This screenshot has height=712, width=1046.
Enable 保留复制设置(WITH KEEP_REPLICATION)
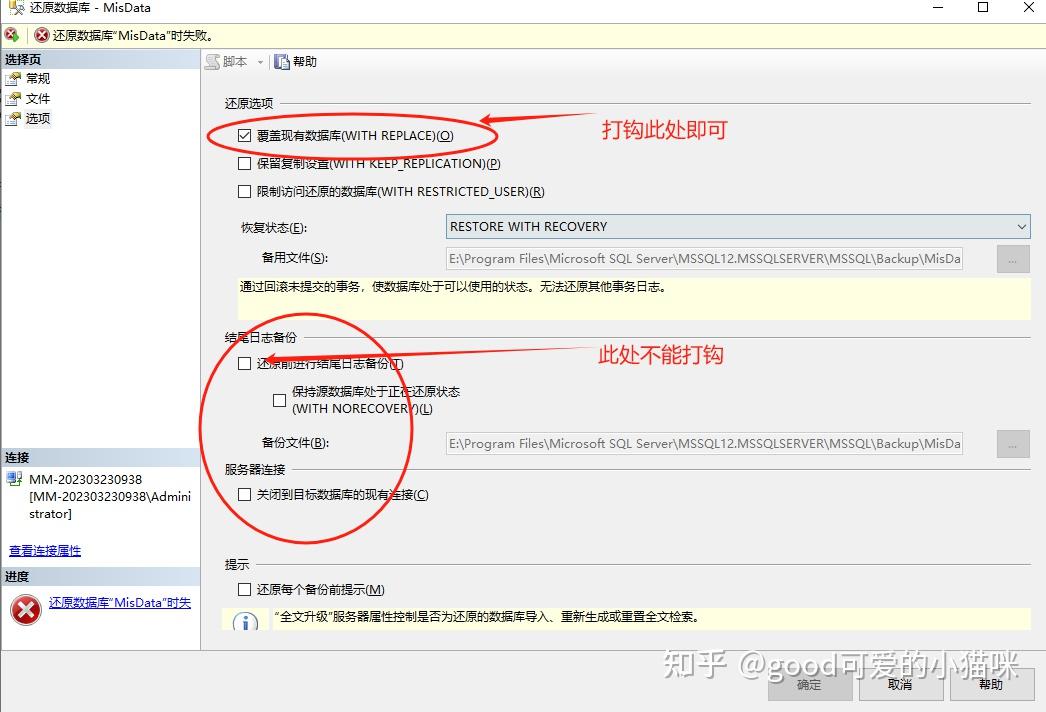244,163
